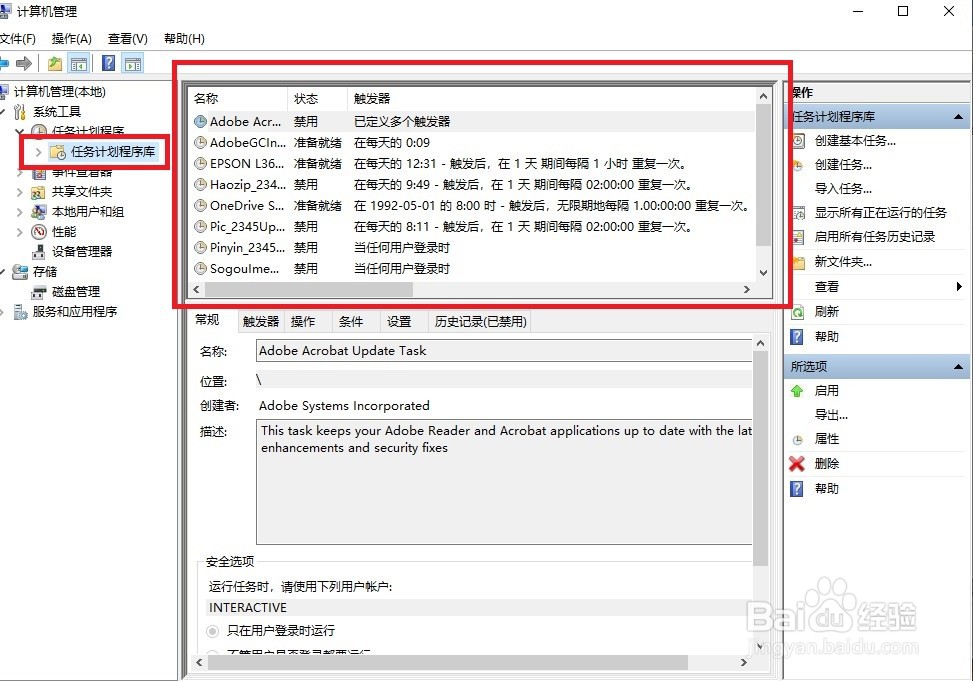This screenshot has width=973, height=681.
Task: Open the 文件(F) menu
Action: pyautogui.click(x=17, y=38)
